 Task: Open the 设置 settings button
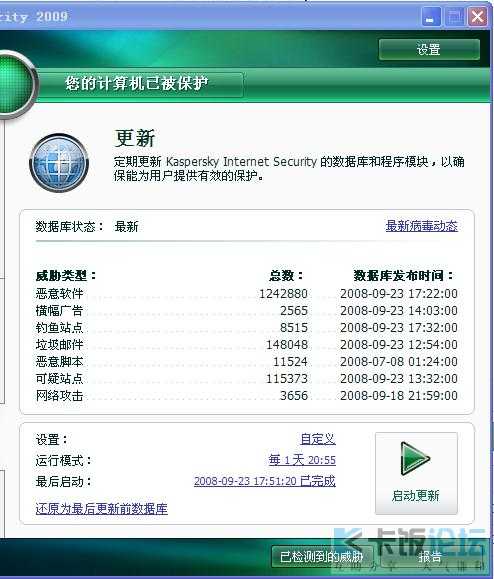[x=429, y=49]
